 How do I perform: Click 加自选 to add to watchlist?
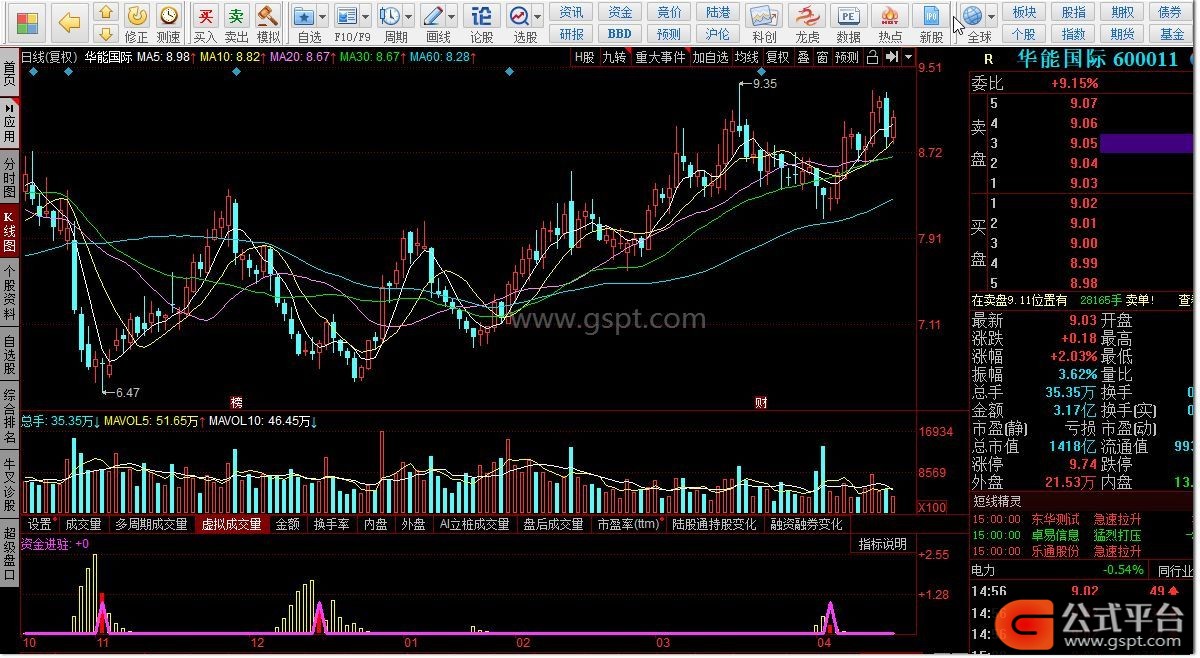(710, 58)
